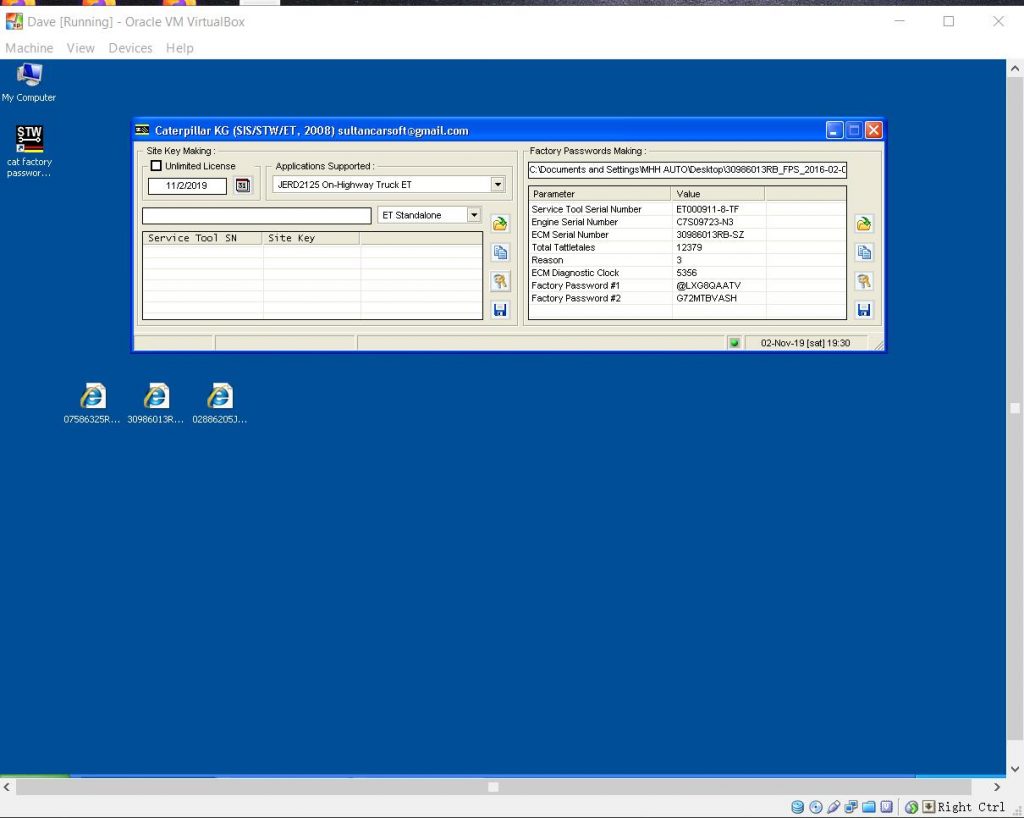Open the Devices menu in VirtualBox
The height and width of the screenshot is (818, 1024).
[130, 48]
